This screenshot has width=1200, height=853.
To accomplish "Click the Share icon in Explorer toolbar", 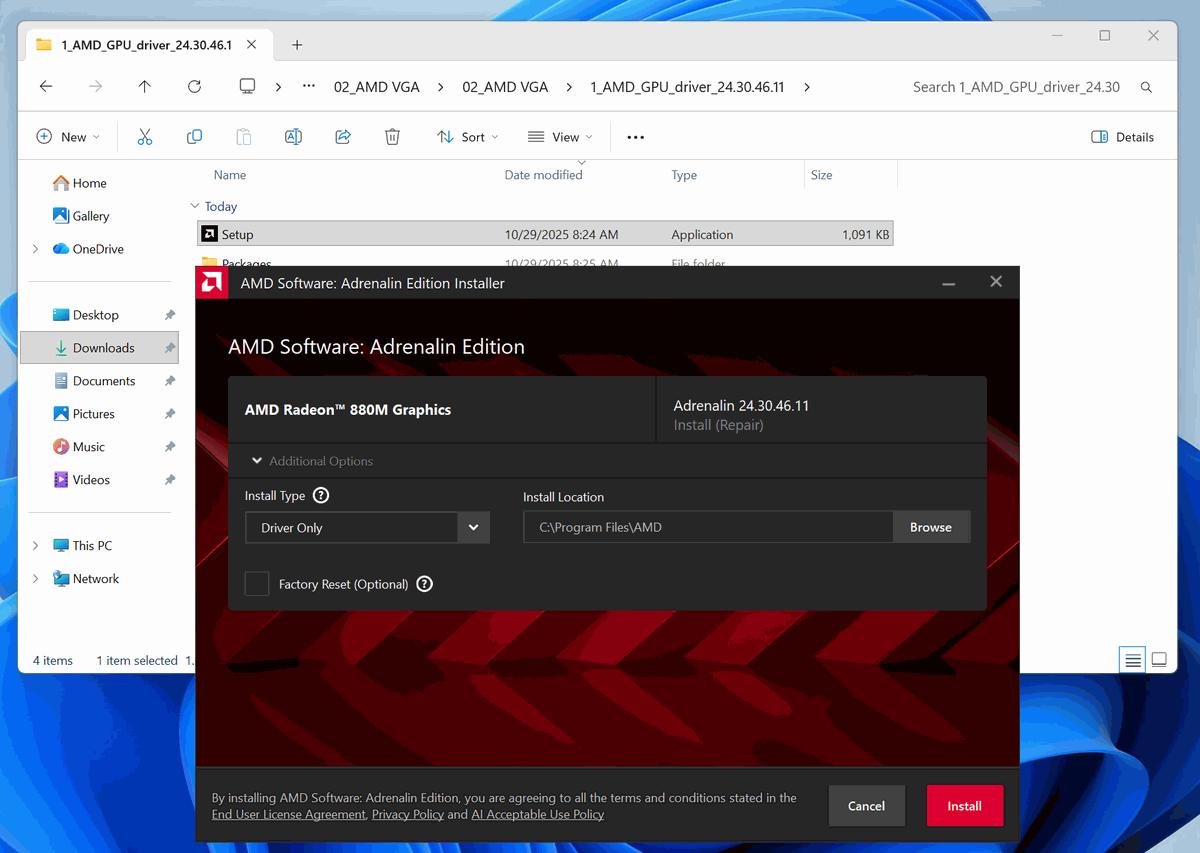I will tap(343, 137).
